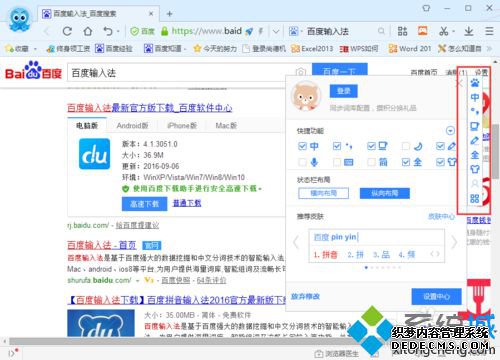Viewport: 500px width, 360px height.
Task: Uncheck the pen handwriting checkbox
Action: (x=440, y=146)
